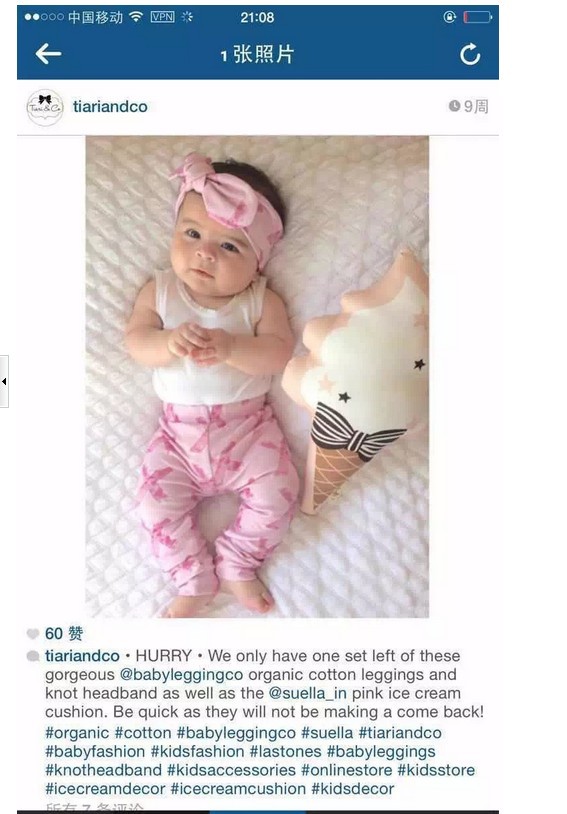Open the tiariandco profile avatar

(x=45, y=107)
